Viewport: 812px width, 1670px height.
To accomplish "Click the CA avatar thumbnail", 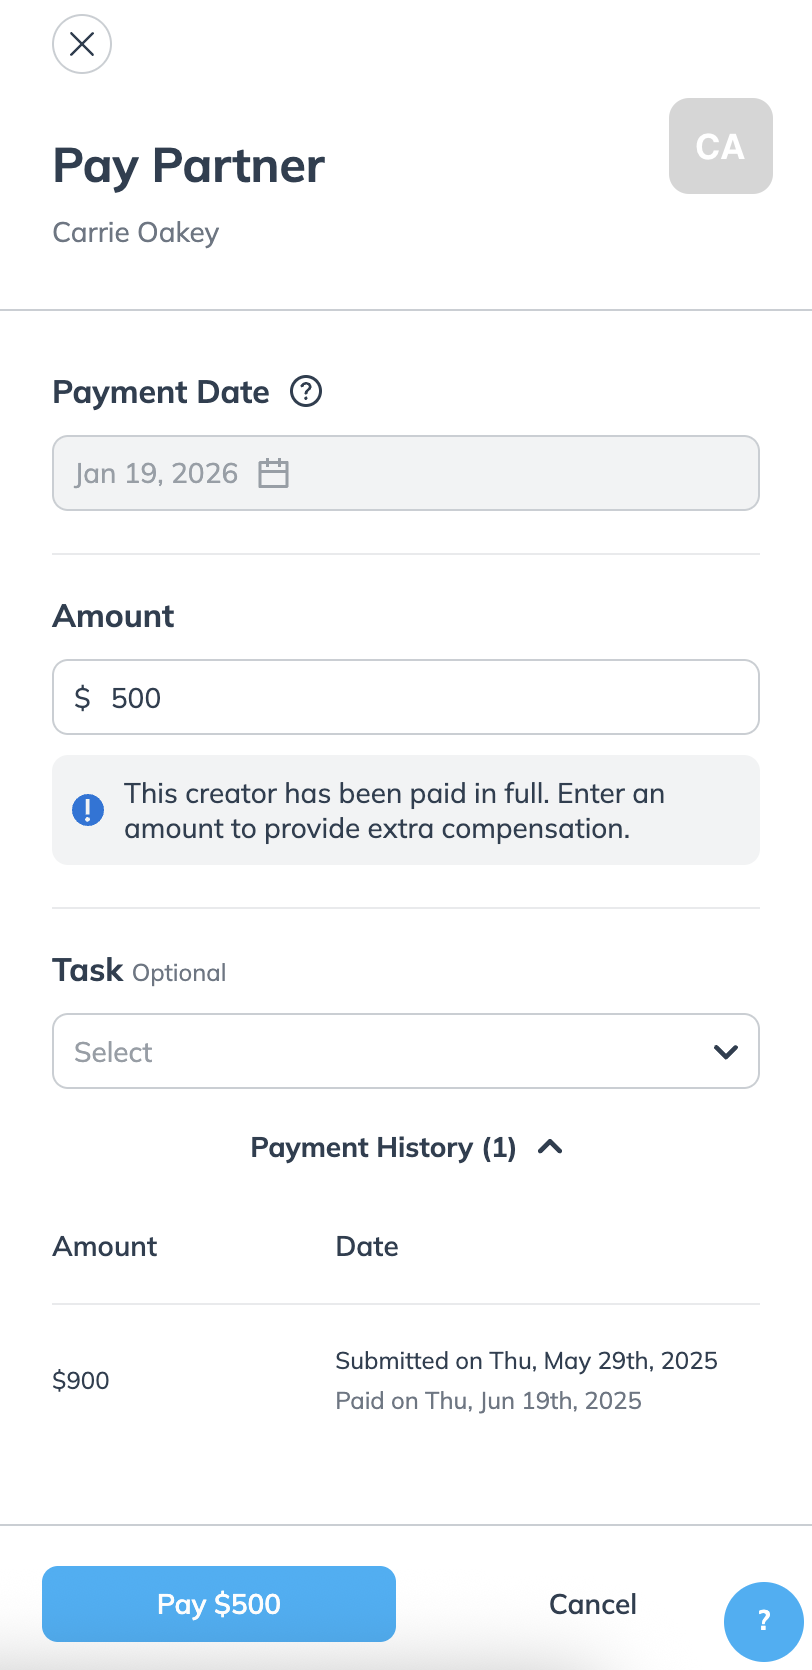I will 720,146.
